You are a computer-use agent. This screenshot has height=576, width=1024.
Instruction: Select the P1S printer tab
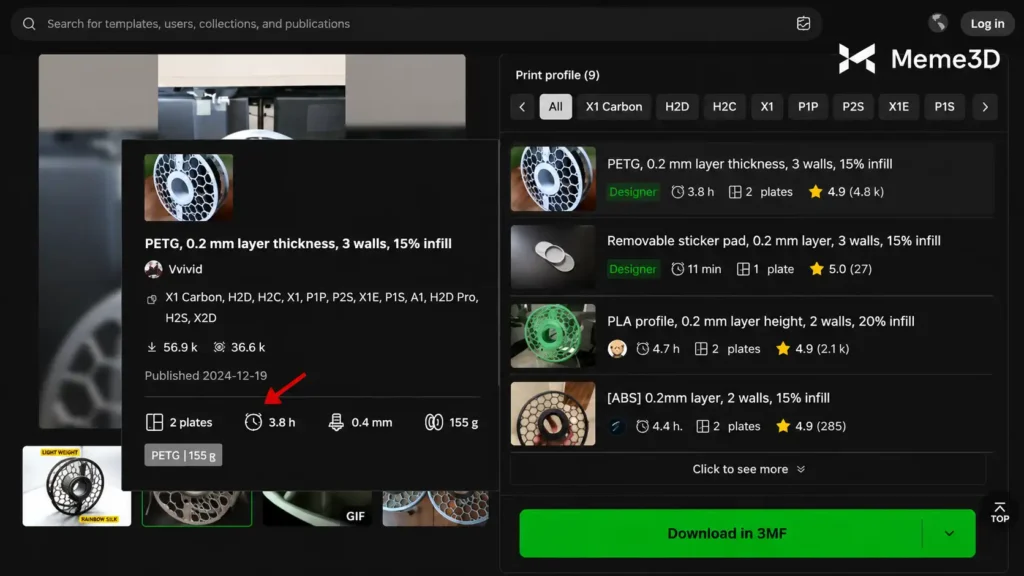point(944,106)
